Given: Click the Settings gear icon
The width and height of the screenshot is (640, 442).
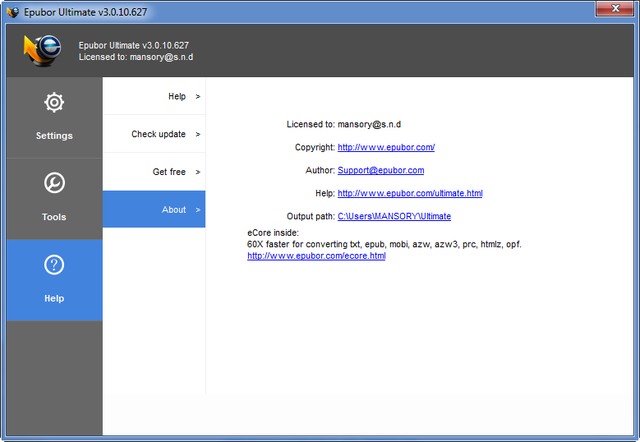Looking at the screenshot, I should [54, 103].
